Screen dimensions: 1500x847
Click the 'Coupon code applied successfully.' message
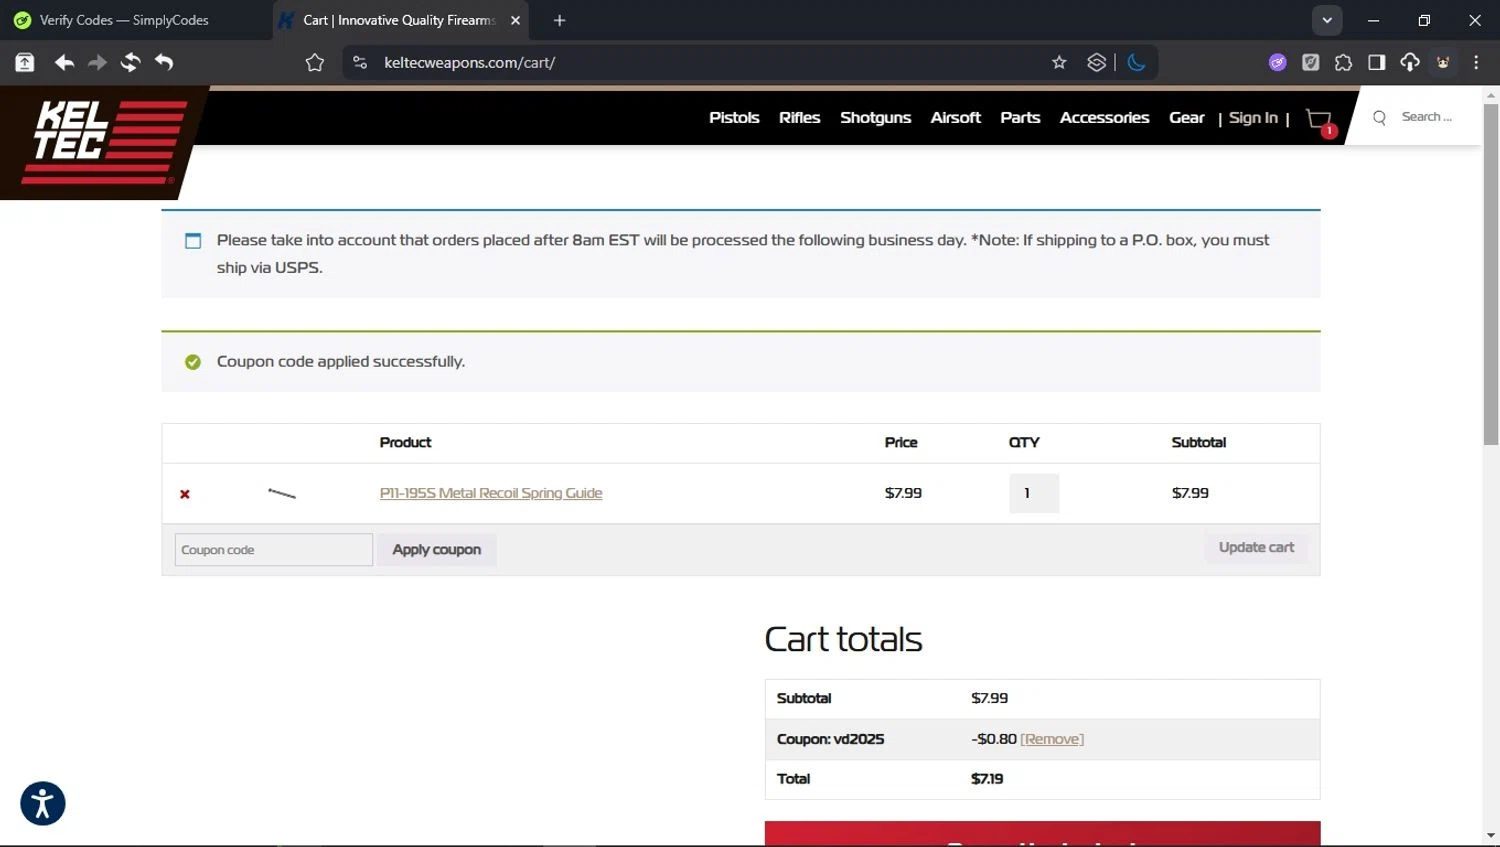[x=341, y=362]
